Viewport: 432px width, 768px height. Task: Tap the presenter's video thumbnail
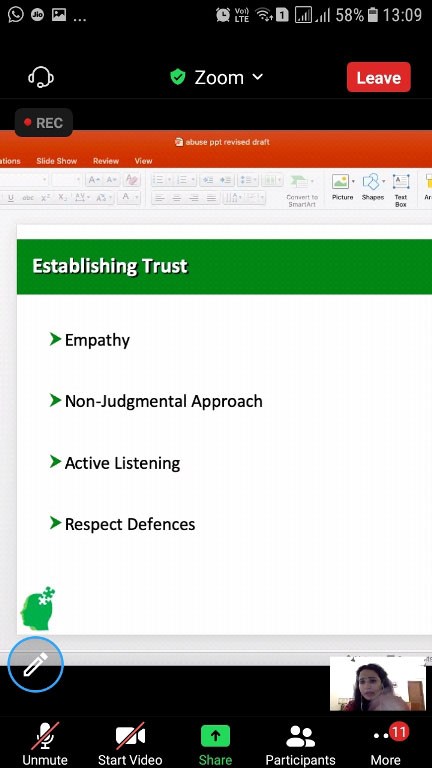(378, 684)
